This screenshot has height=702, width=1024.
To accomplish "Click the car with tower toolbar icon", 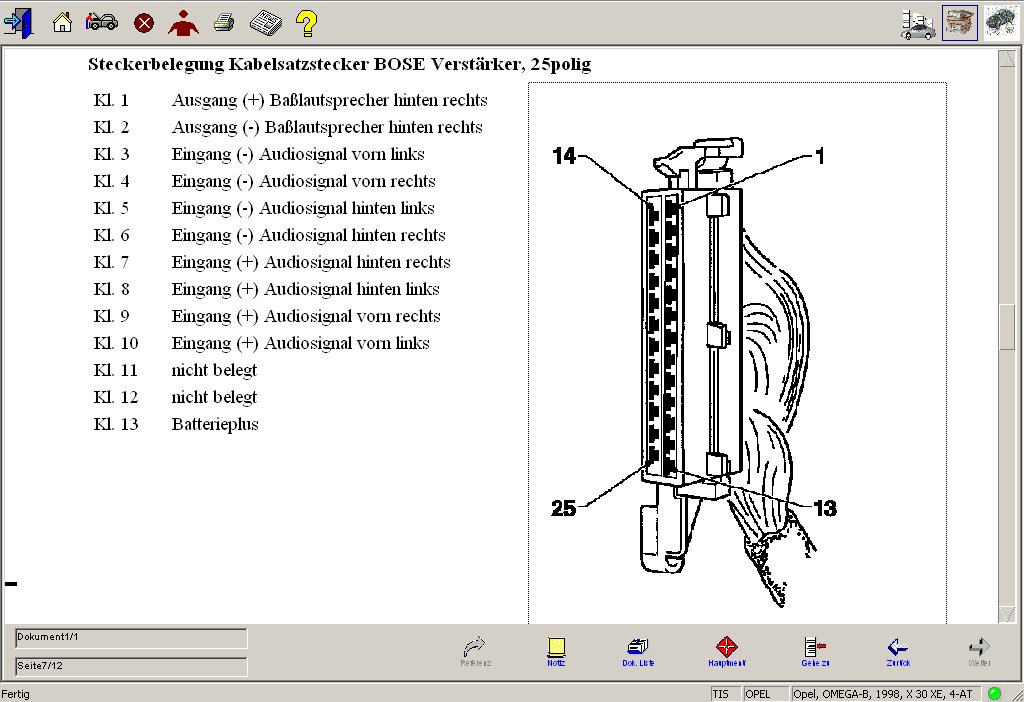I will tap(918, 23).
